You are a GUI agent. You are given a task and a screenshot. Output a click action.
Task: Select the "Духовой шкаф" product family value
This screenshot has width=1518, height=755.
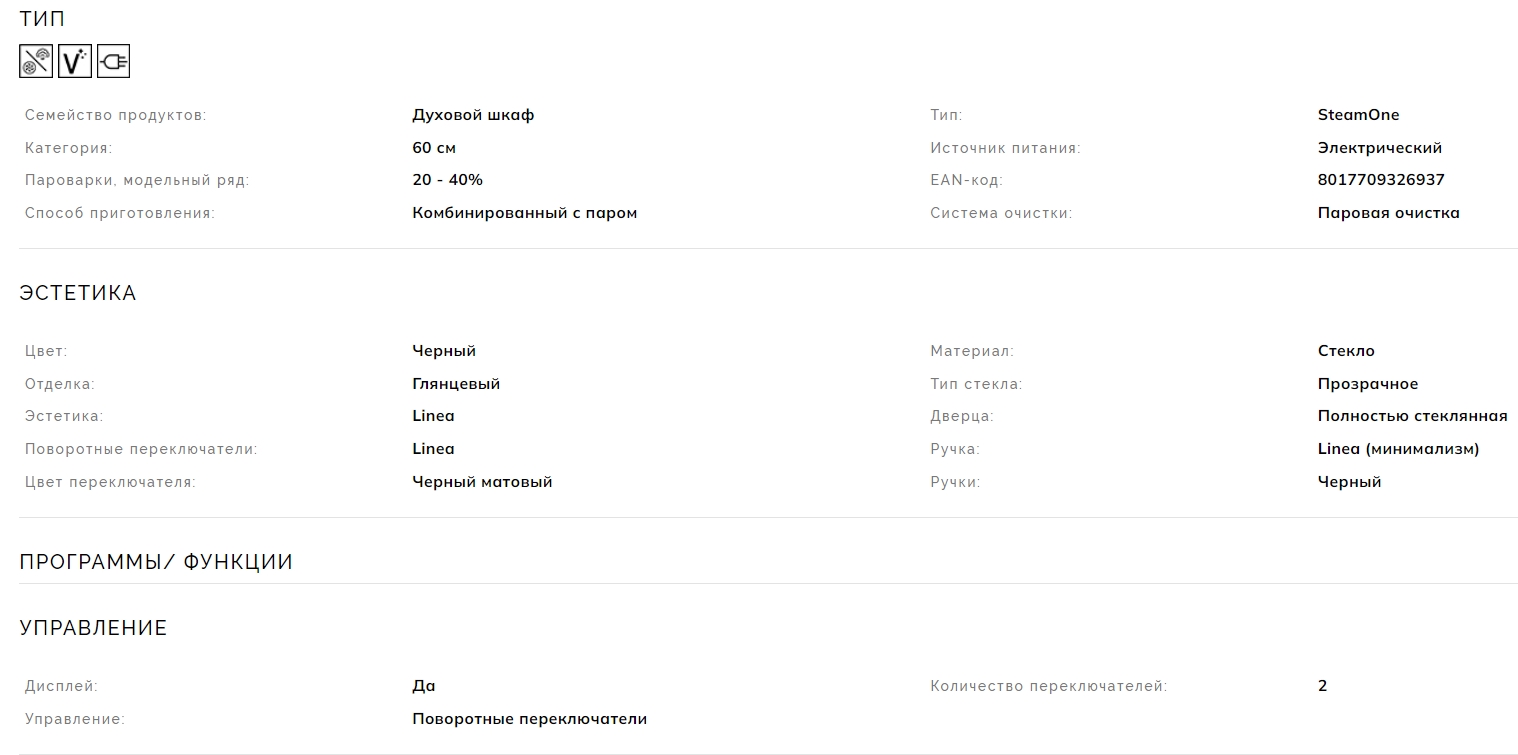[x=473, y=115]
